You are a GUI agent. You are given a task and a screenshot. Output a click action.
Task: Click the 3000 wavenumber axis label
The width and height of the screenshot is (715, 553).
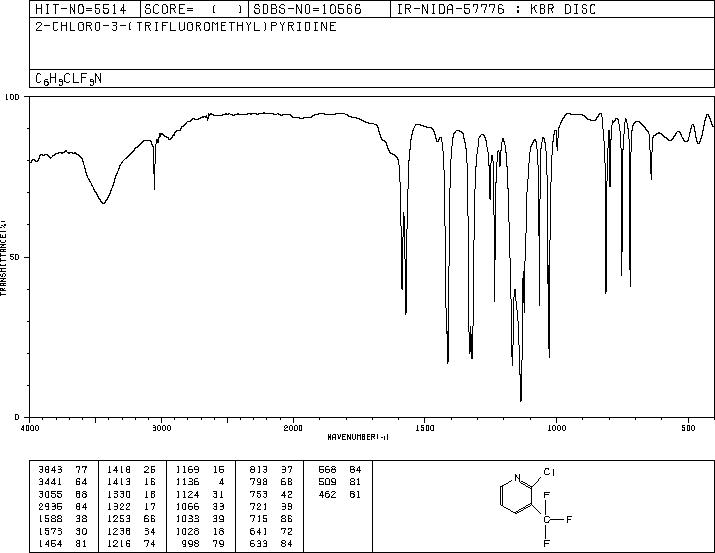(x=161, y=428)
